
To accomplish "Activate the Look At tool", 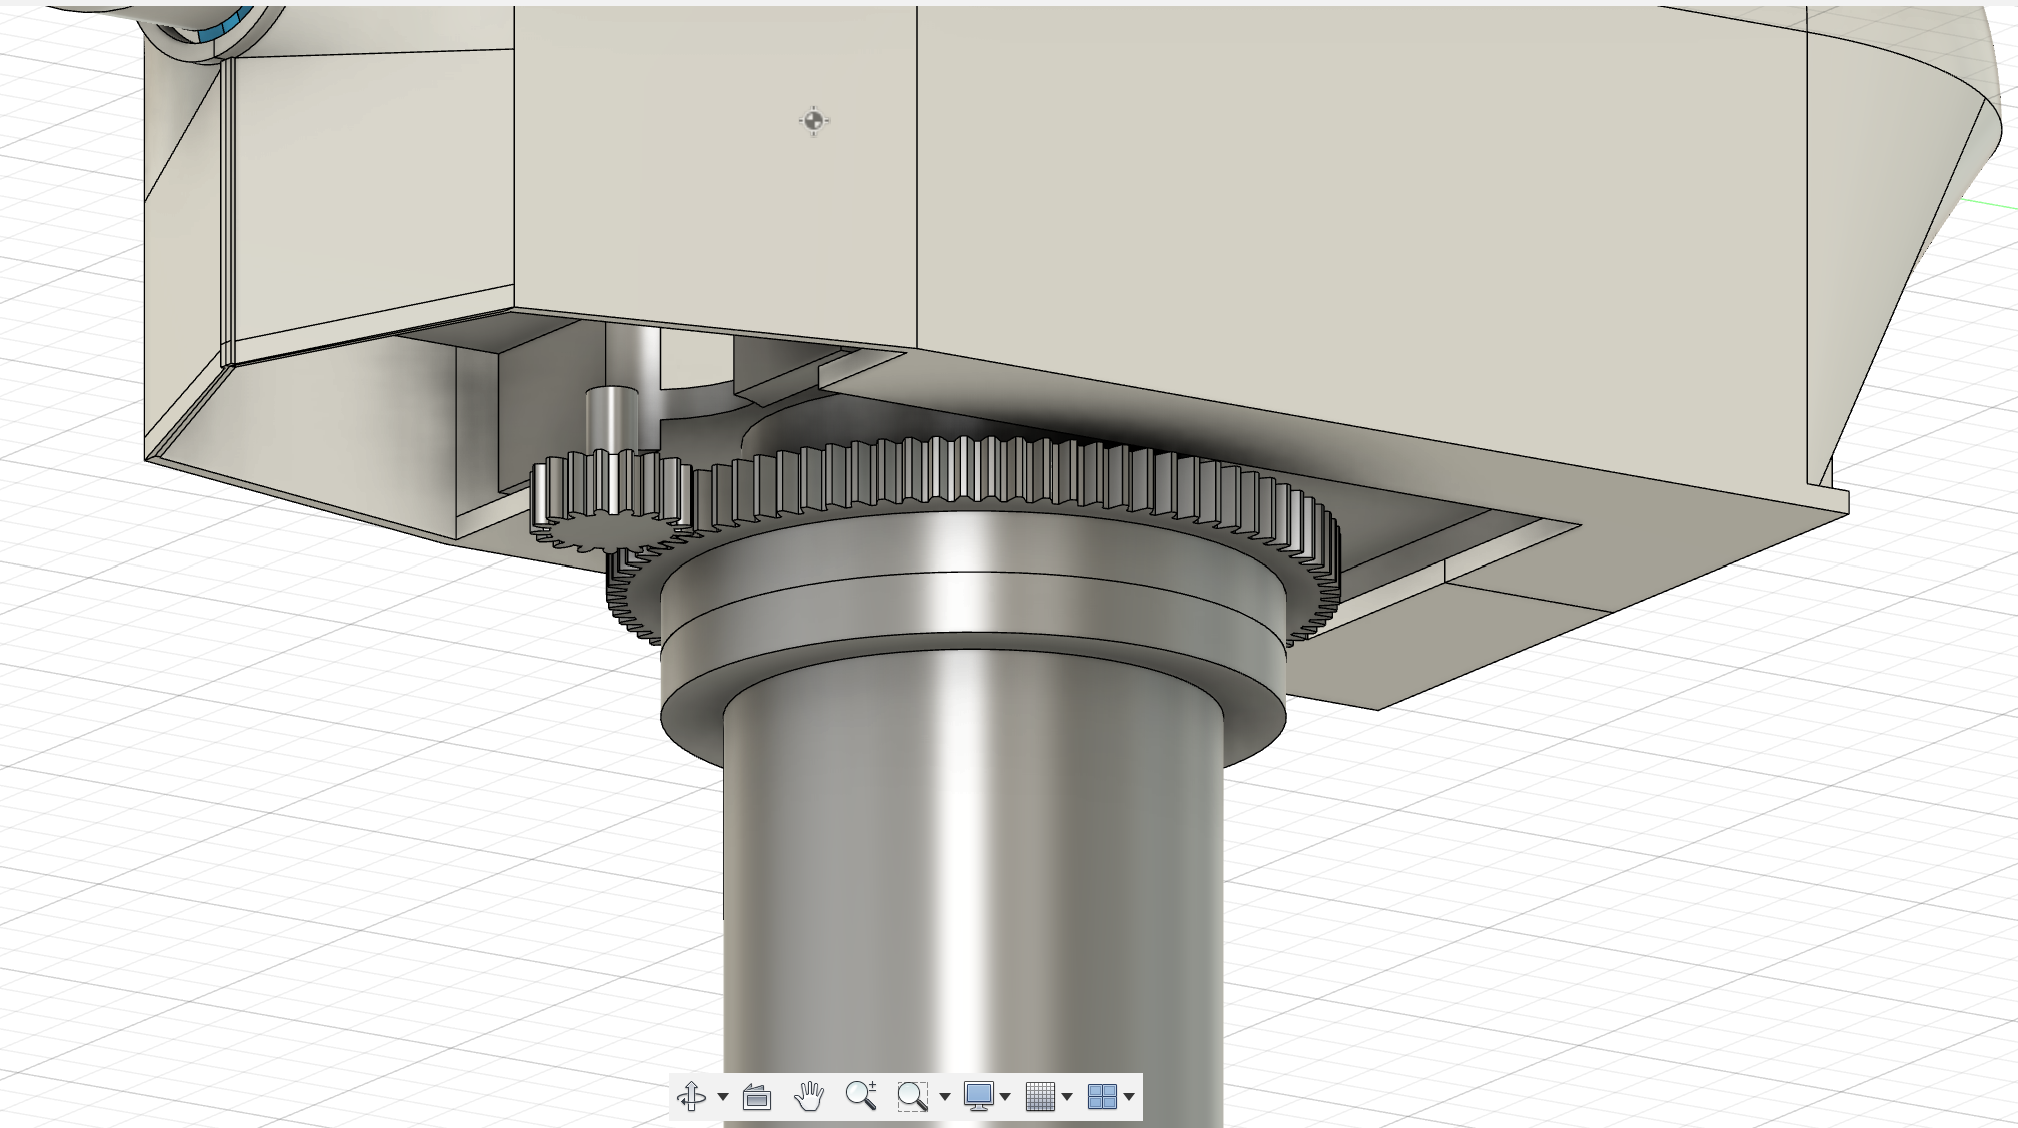I will coord(757,1096).
